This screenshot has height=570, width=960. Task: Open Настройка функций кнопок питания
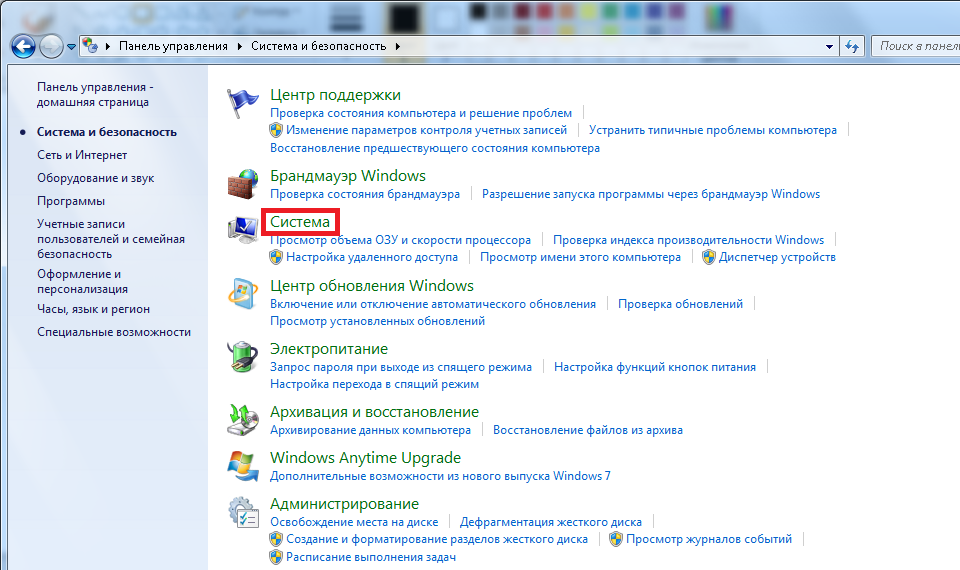654,367
